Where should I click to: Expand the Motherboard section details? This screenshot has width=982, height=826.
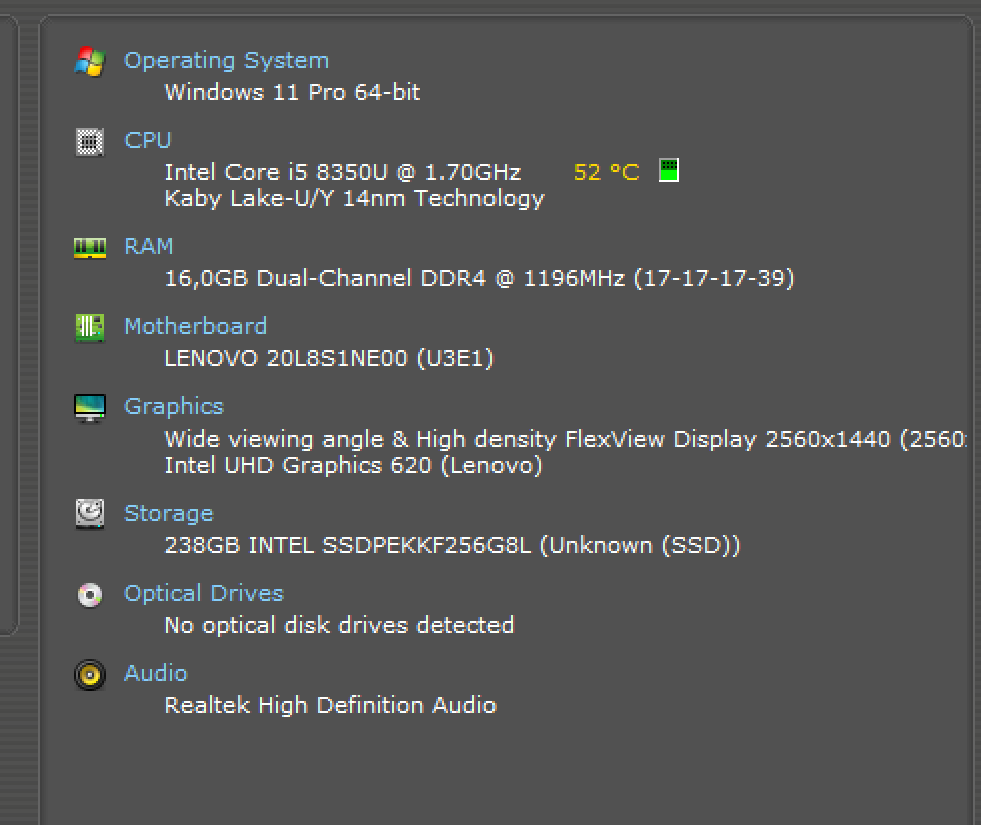(x=195, y=326)
